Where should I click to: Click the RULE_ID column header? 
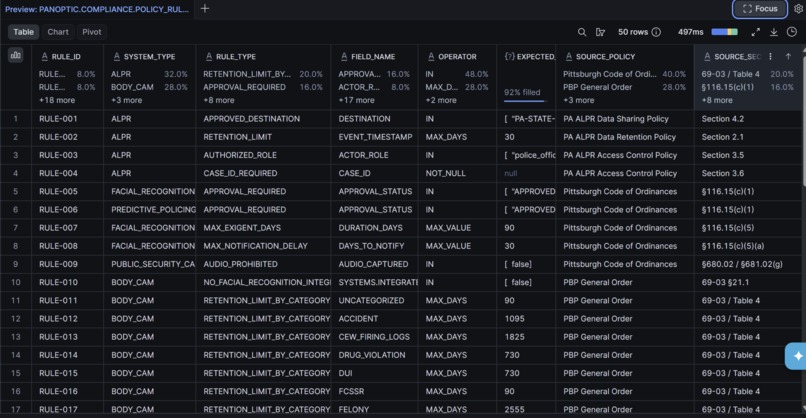pyautogui.click(x=67, y=57)
